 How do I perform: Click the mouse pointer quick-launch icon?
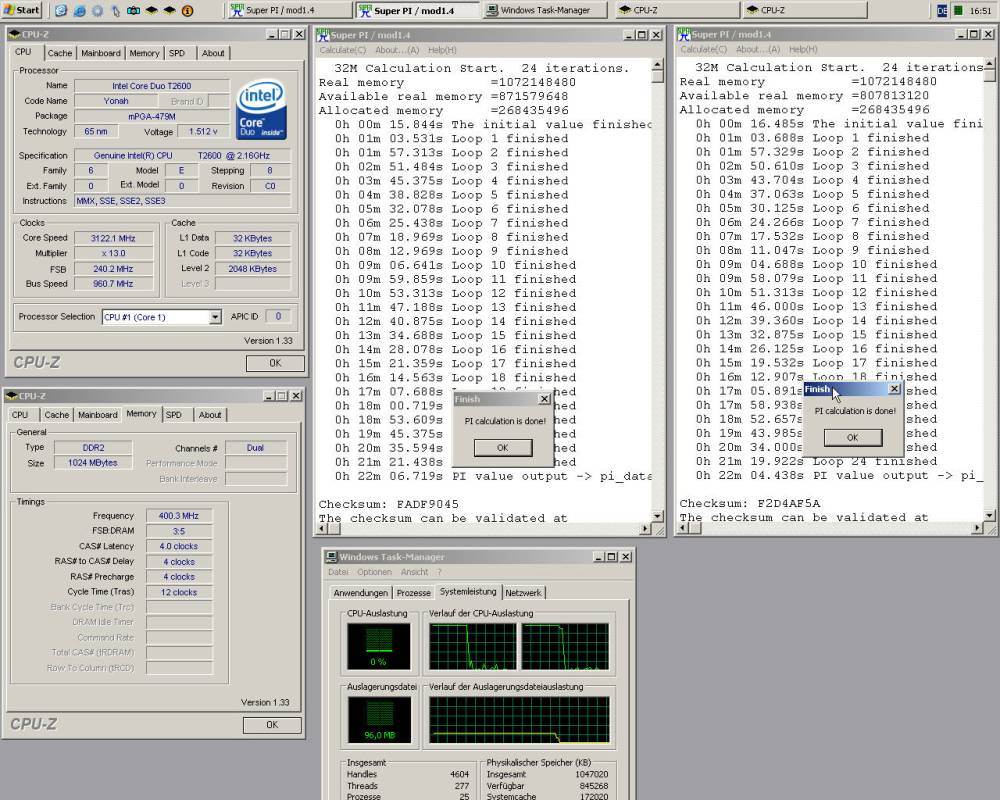115,11
